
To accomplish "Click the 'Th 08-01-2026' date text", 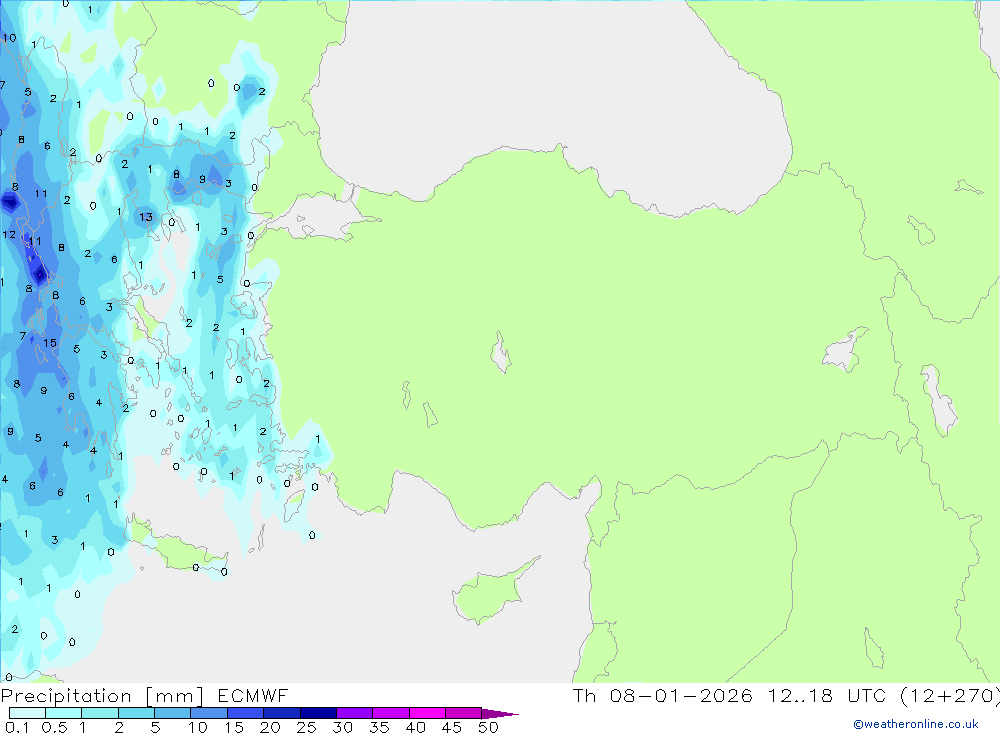I will 663,695.
